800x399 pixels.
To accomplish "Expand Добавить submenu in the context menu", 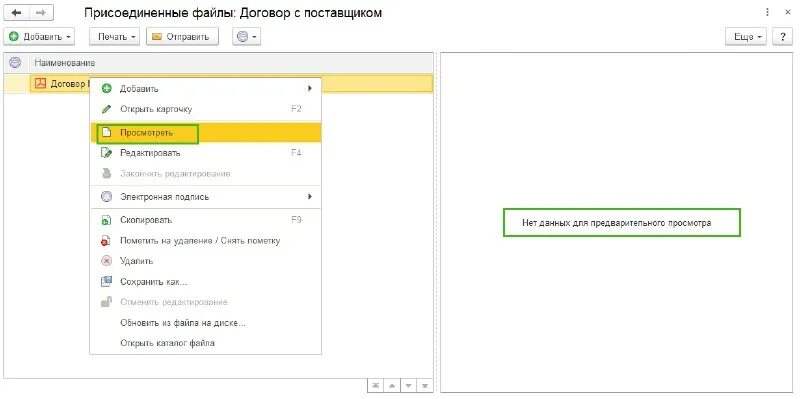I will tap(206, 89).
